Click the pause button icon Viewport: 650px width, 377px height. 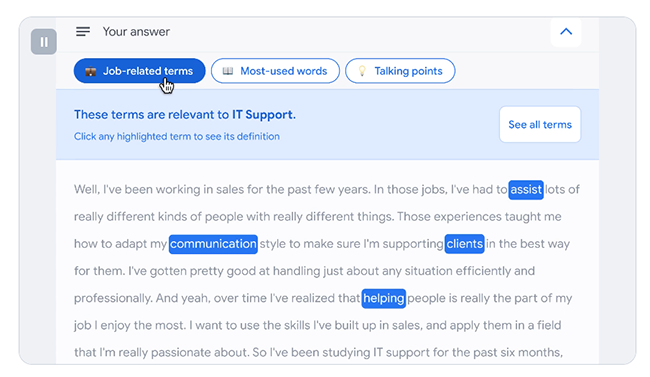point(44,41)
